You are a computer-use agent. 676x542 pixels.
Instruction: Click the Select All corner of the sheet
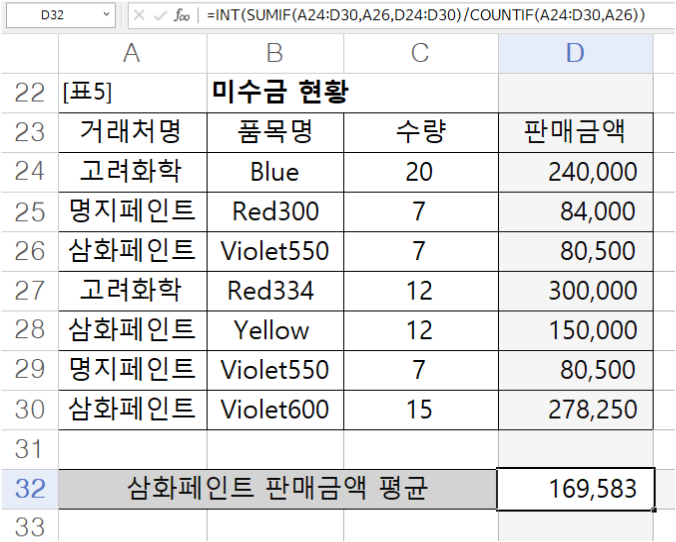coord(30,53)
